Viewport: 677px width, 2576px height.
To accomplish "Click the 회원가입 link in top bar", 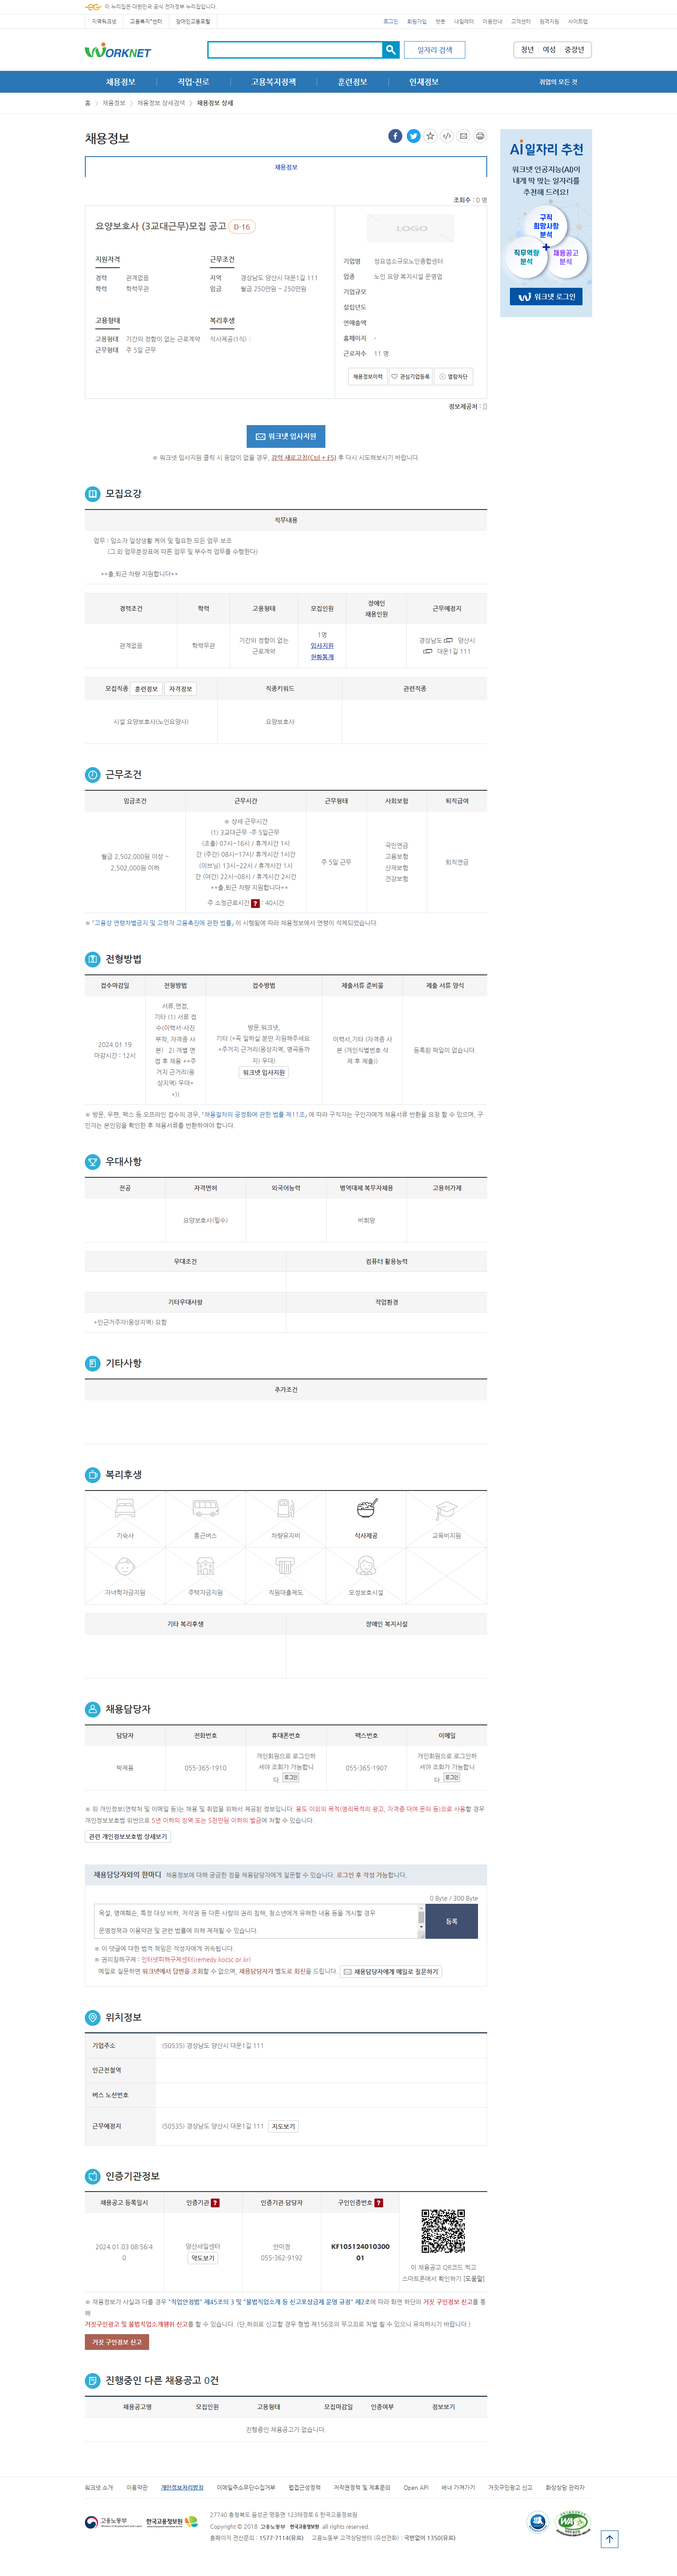I will coord(416,21).
